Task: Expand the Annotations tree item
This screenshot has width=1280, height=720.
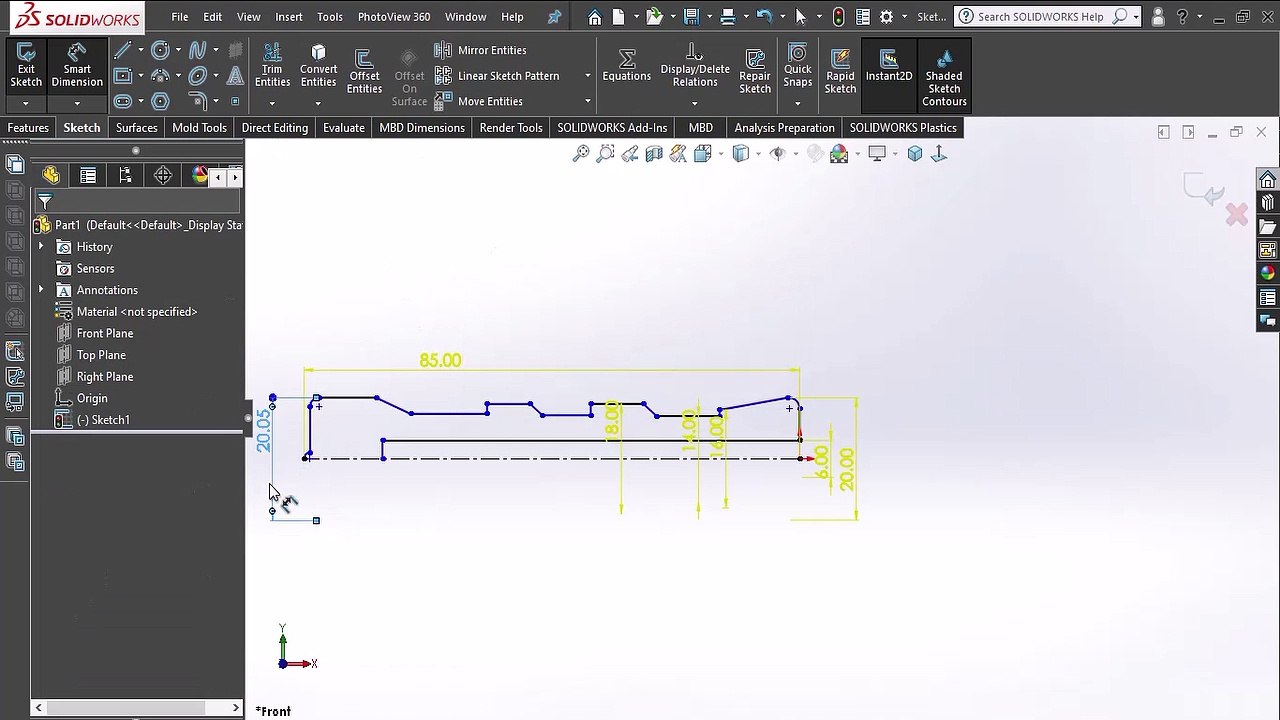Action: point(41,290)
